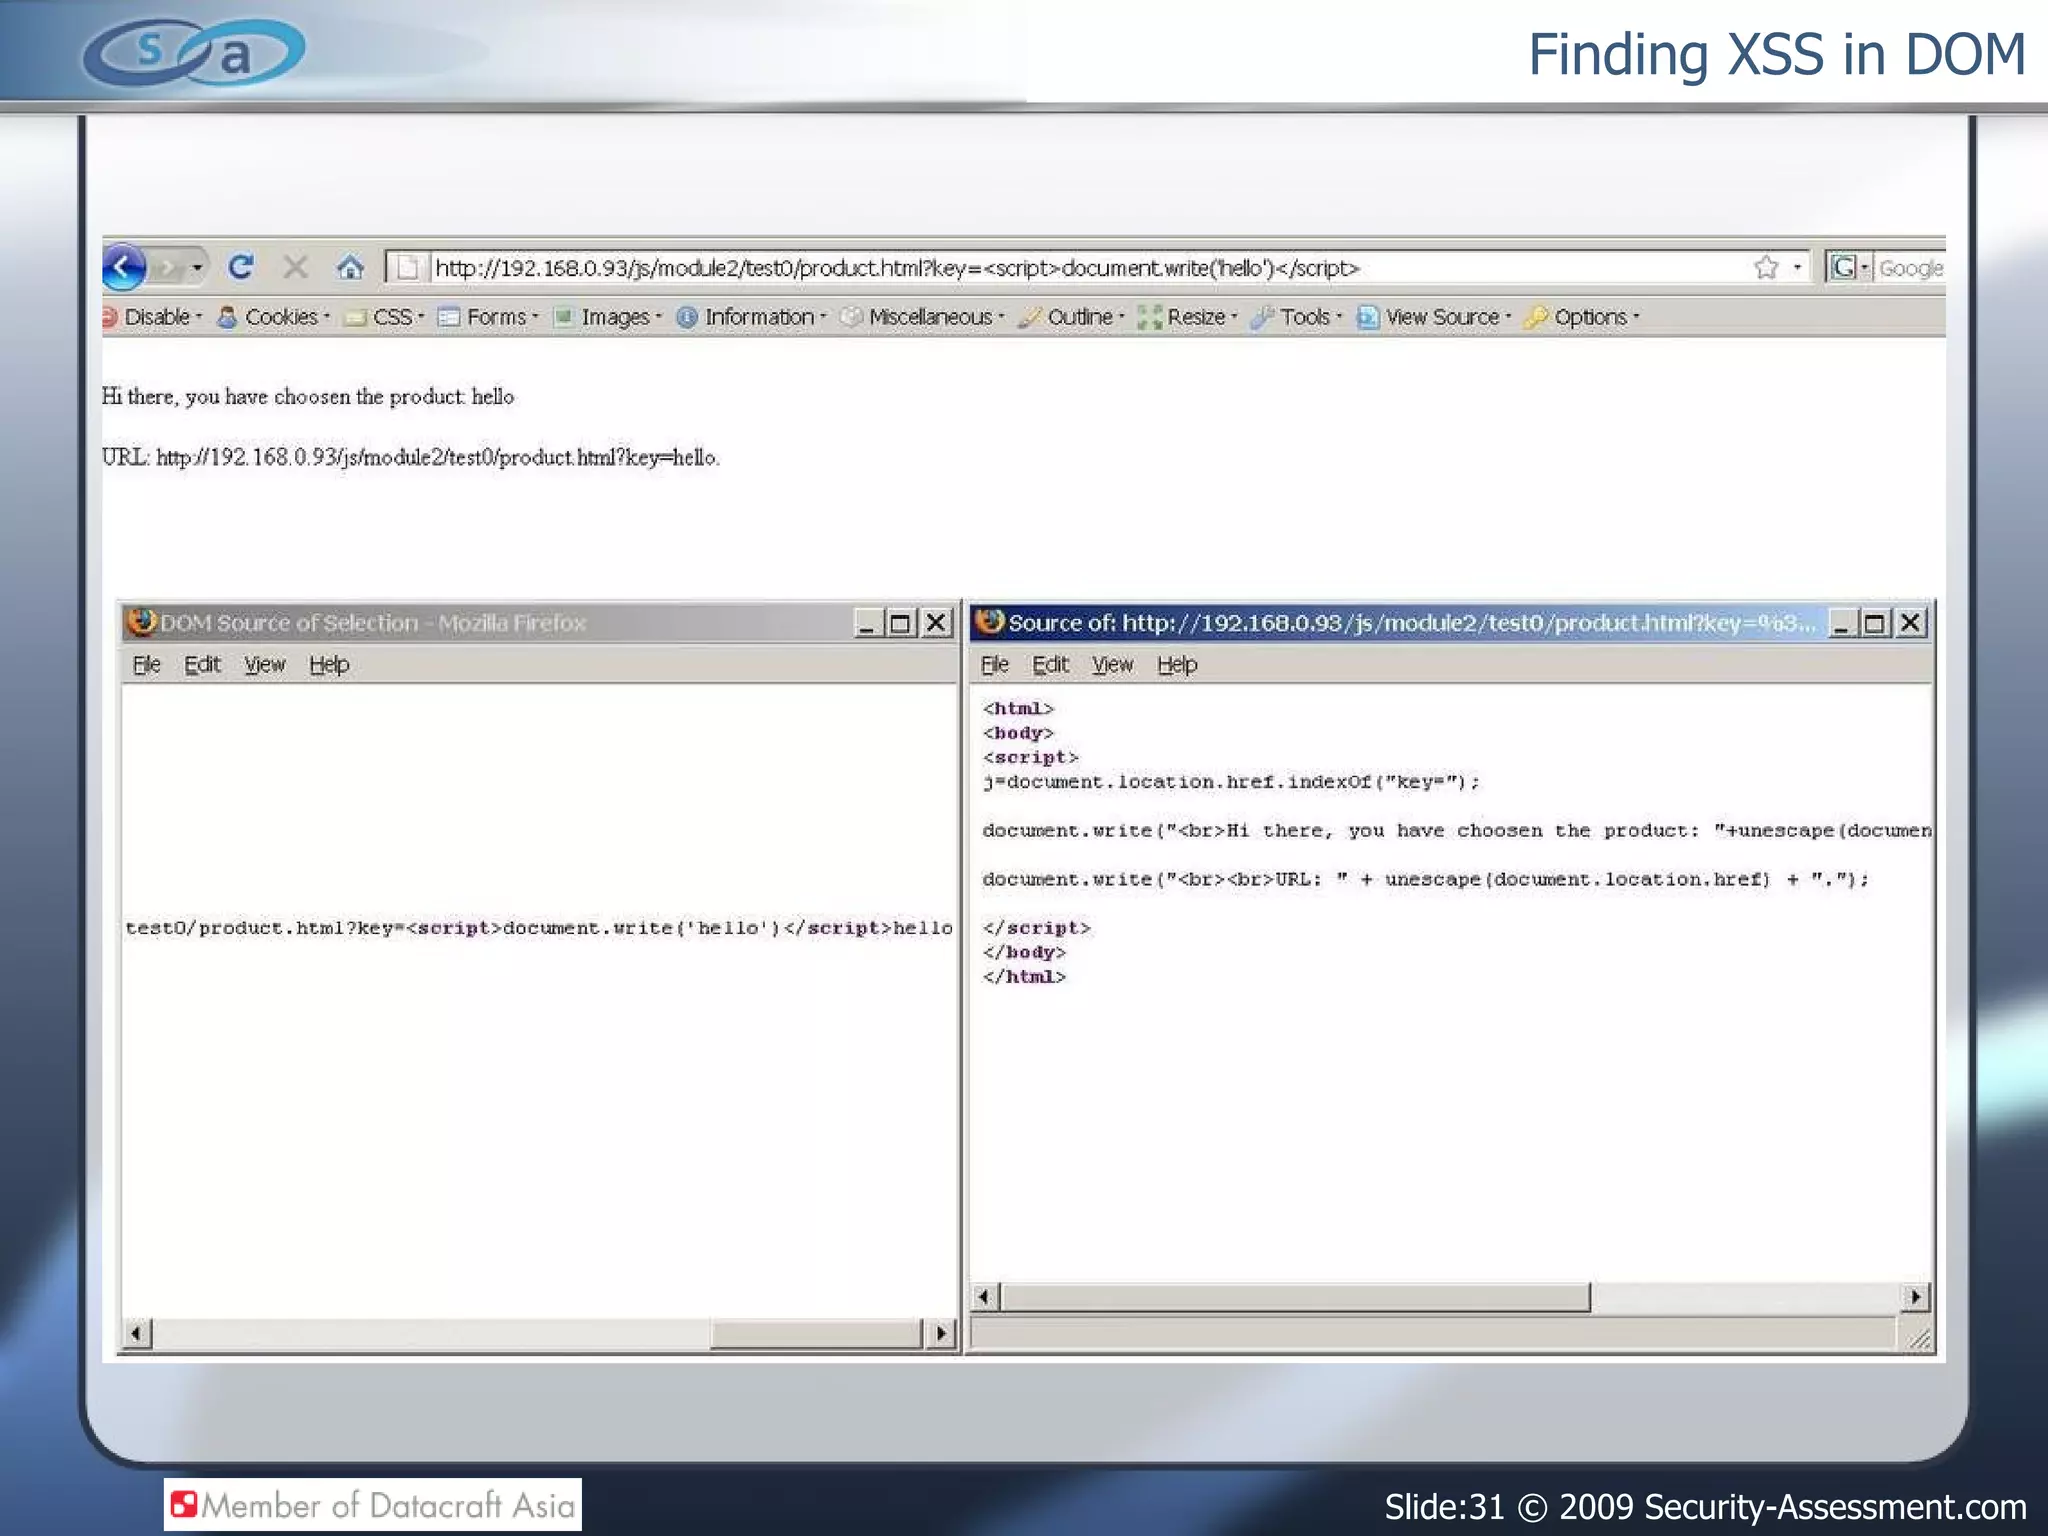Click right scroll arrow in DOM Source window

940,1333
